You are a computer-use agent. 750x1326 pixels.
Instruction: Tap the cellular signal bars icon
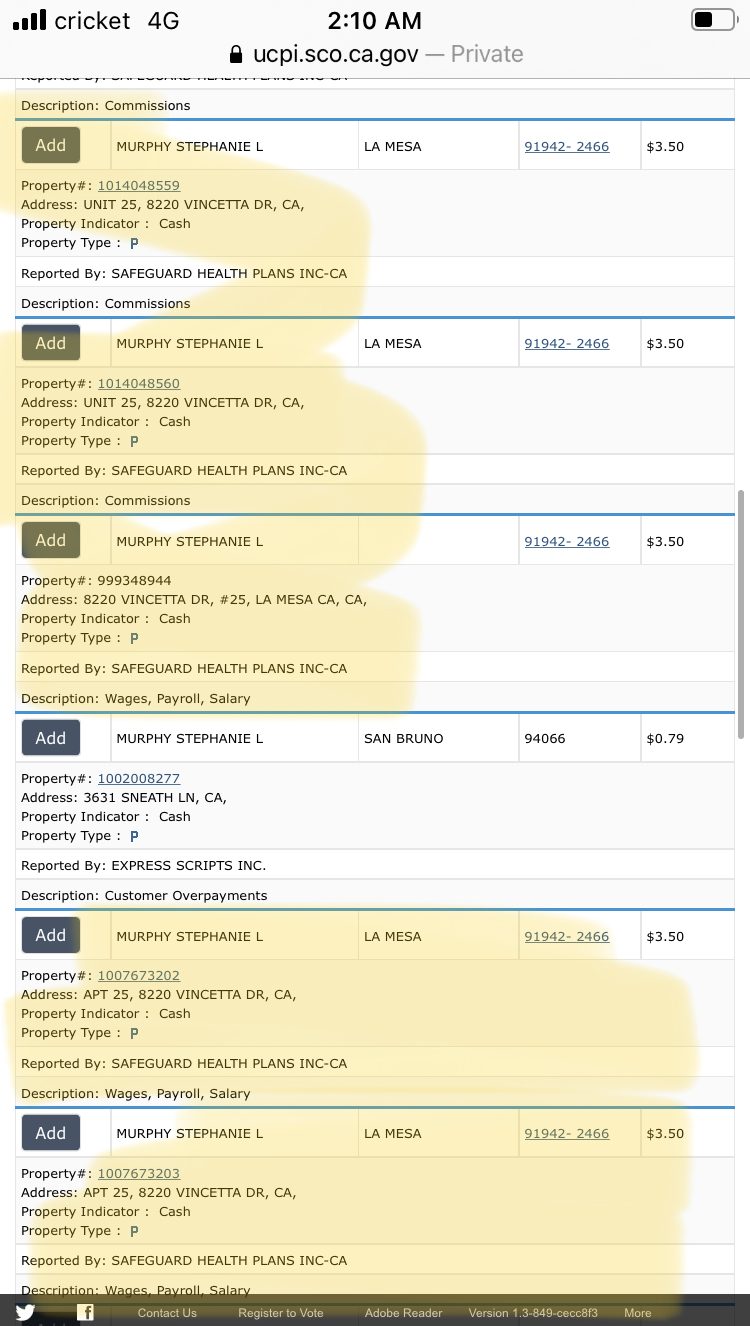29,20
